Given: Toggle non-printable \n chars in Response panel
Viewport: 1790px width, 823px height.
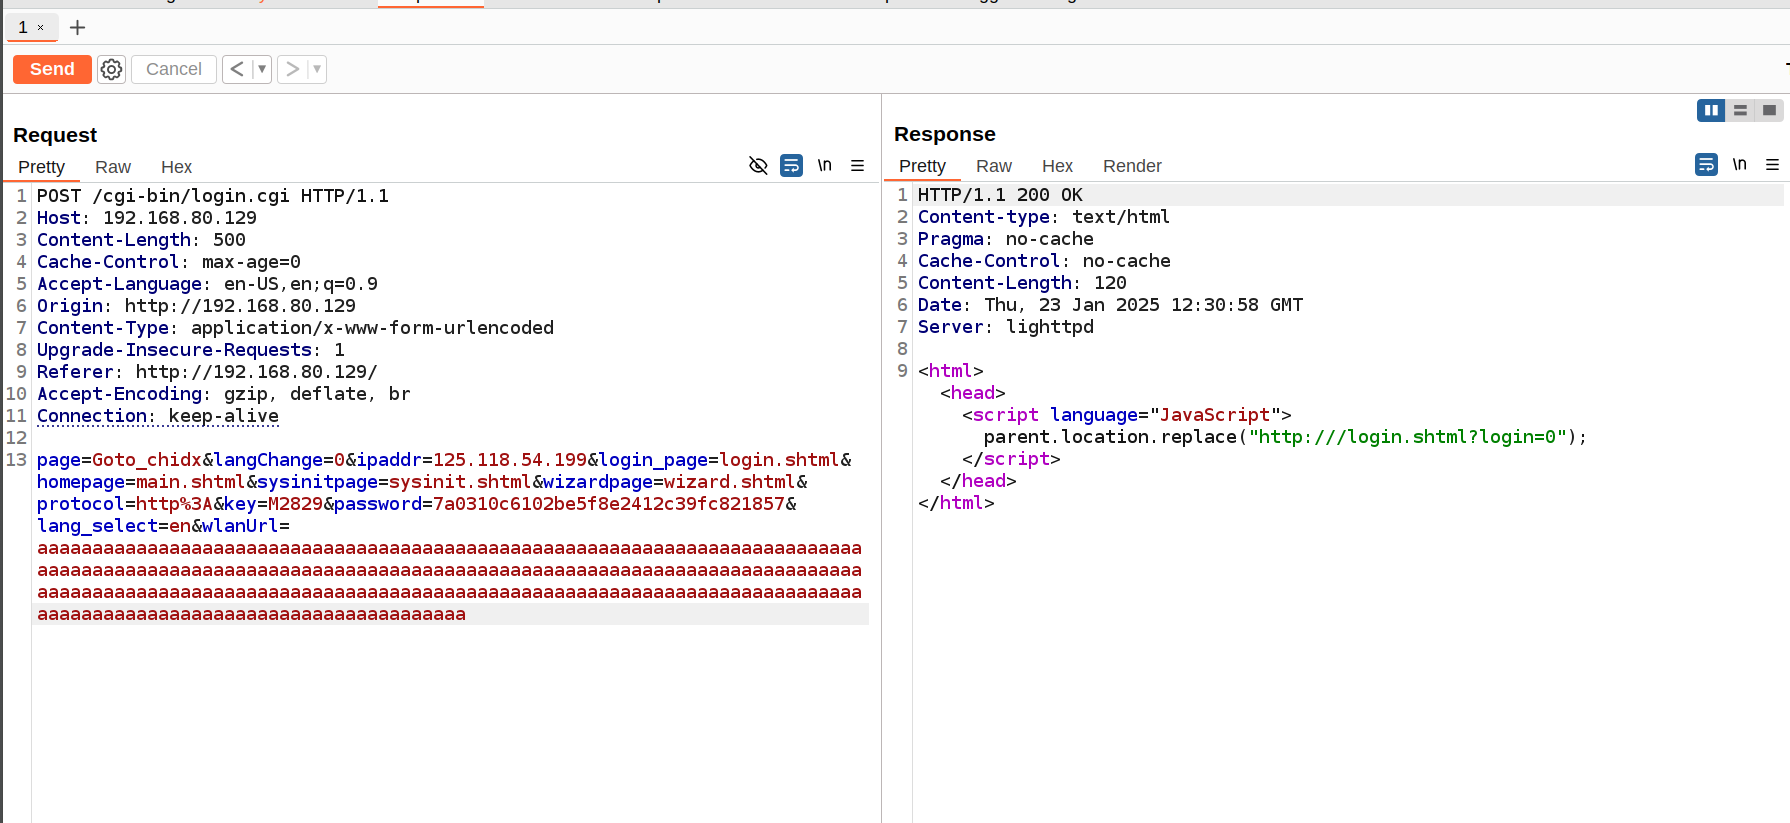Looking at the screenshot, I should (1739, 164).
